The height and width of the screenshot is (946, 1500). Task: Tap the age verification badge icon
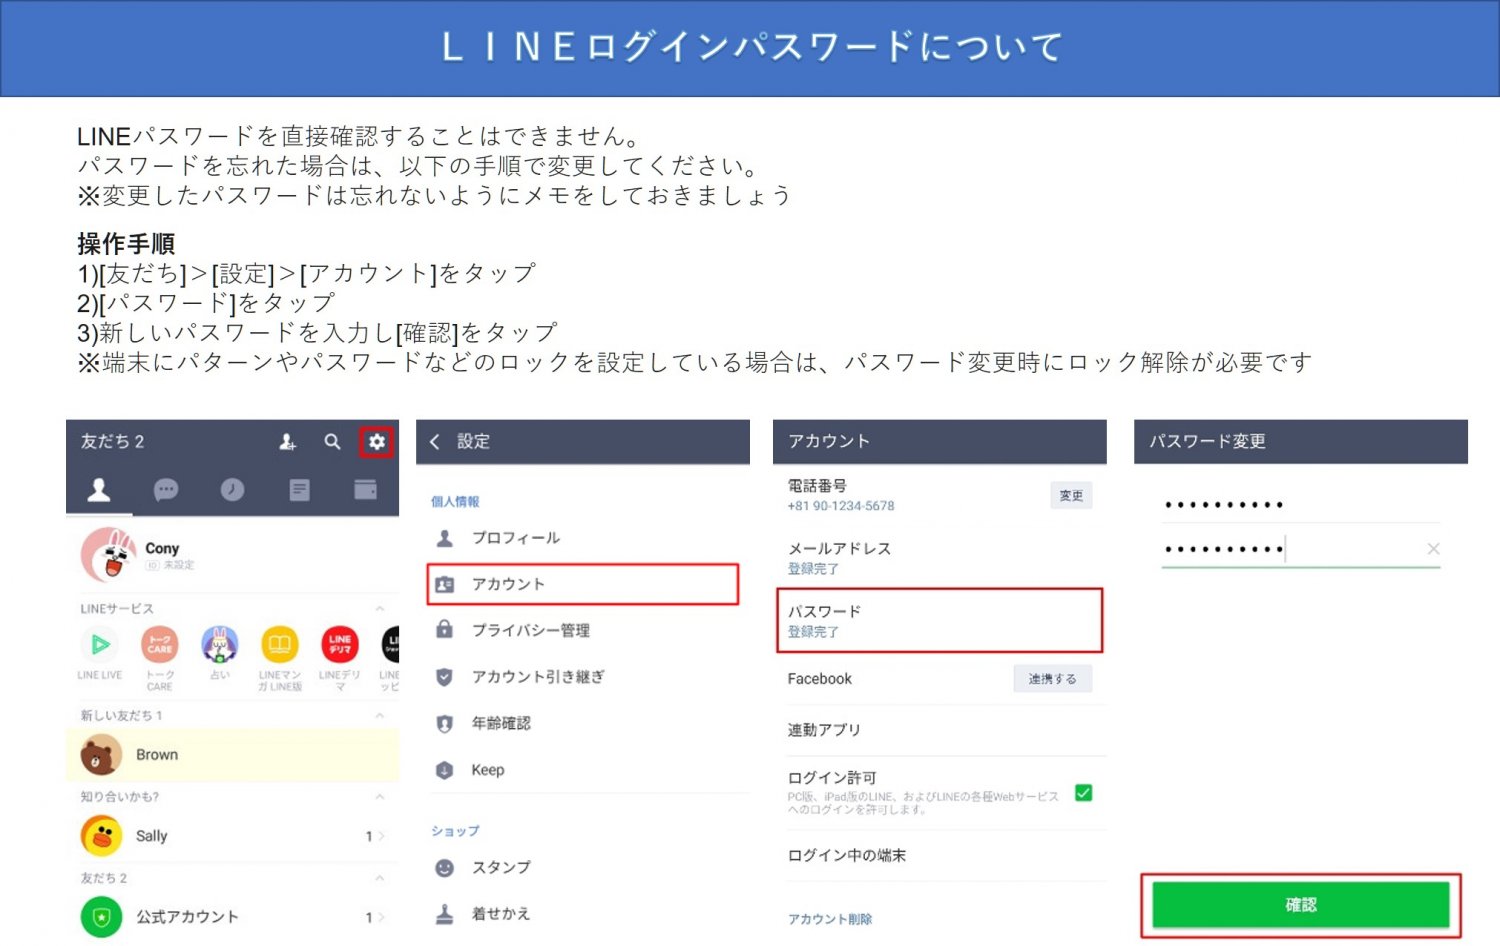point(445,723)
